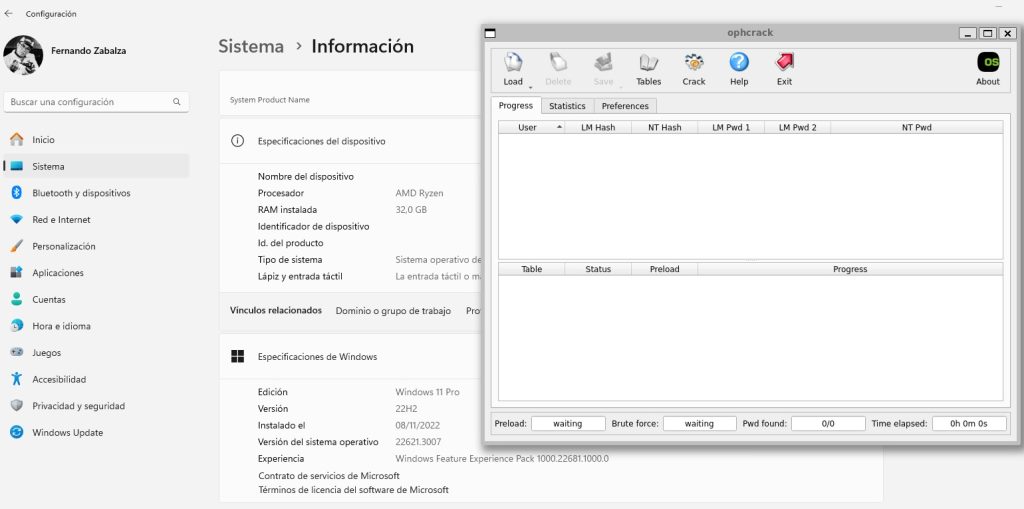Open Dominio o grupo de trabajo link
The image size is (1024, 509).
pyautogui.click(x=393, y=311)
